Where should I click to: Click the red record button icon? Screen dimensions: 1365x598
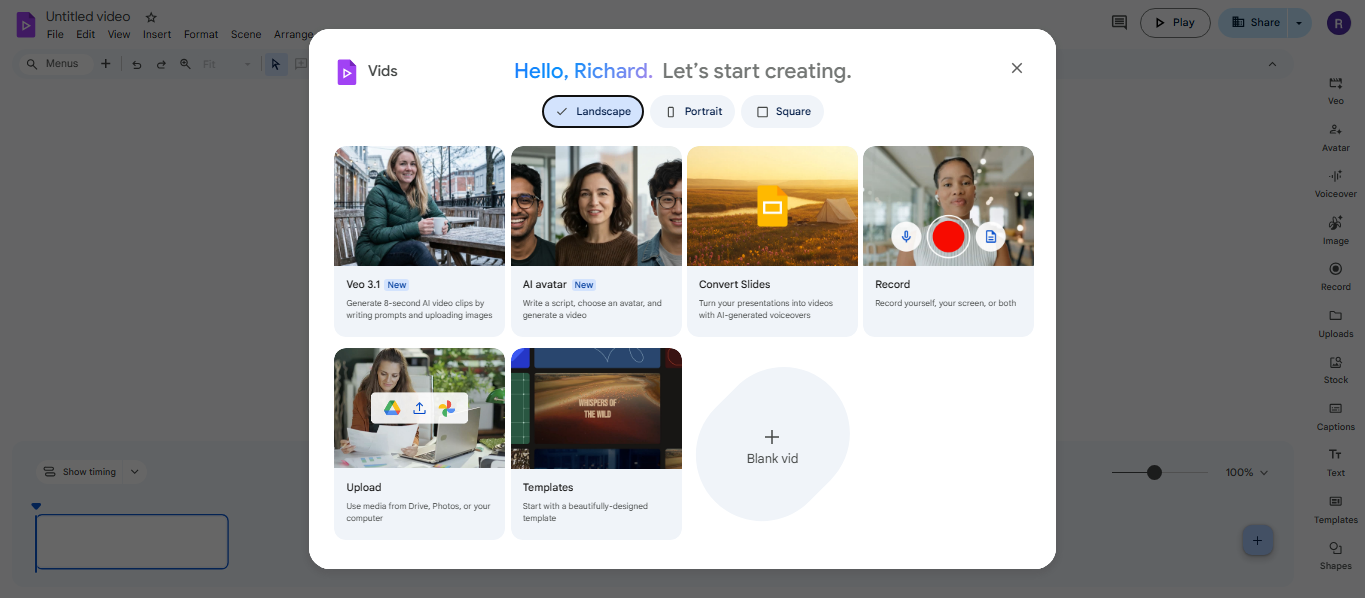pyautogui.click(x=947, y=237)
